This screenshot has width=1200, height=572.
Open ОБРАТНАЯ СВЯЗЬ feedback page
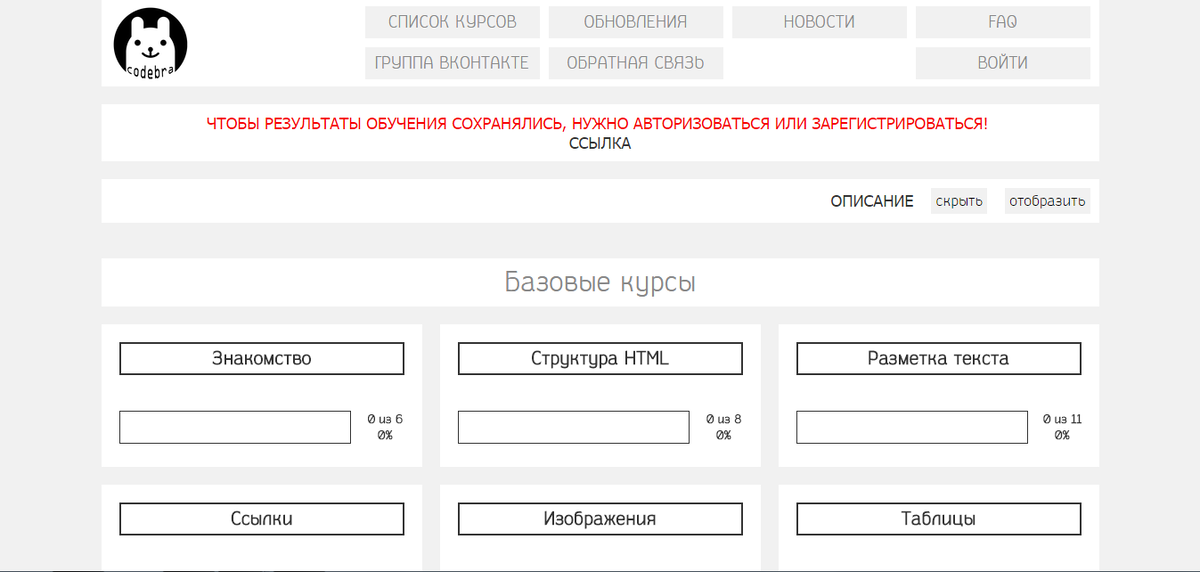(635, 63)
